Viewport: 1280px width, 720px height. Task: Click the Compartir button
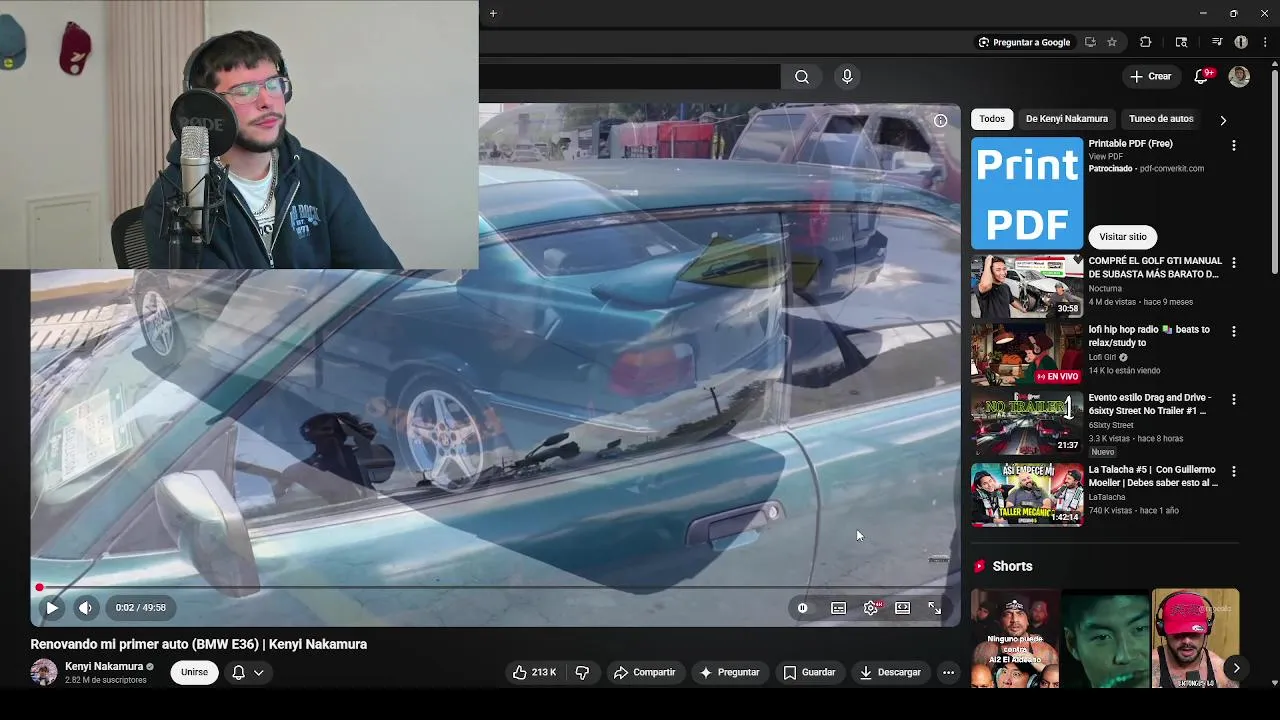pos(644,672)
